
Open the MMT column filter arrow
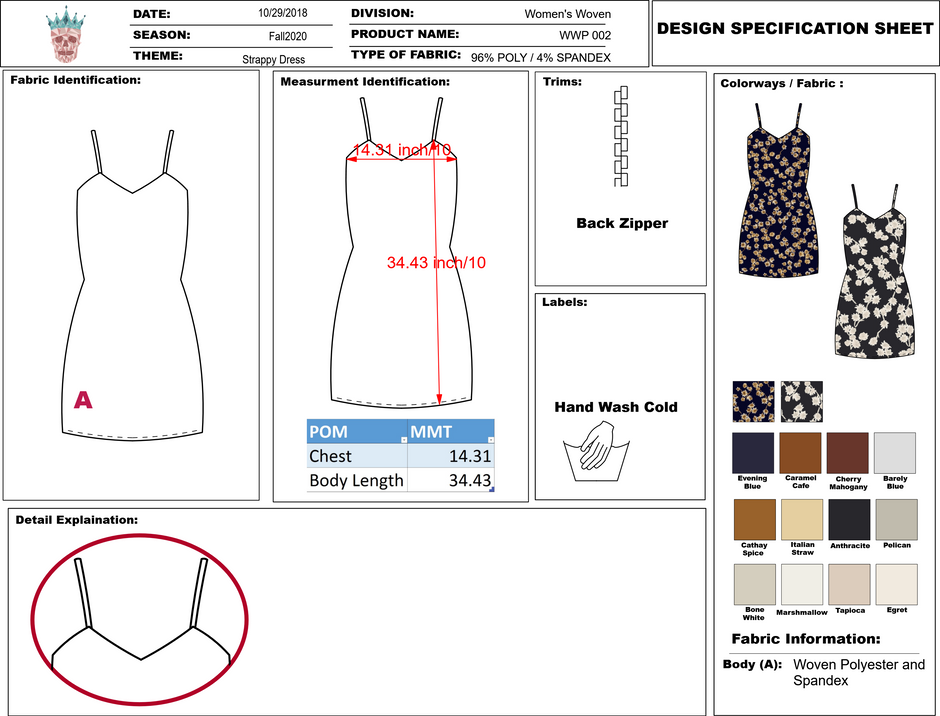[x=490, y=440]
